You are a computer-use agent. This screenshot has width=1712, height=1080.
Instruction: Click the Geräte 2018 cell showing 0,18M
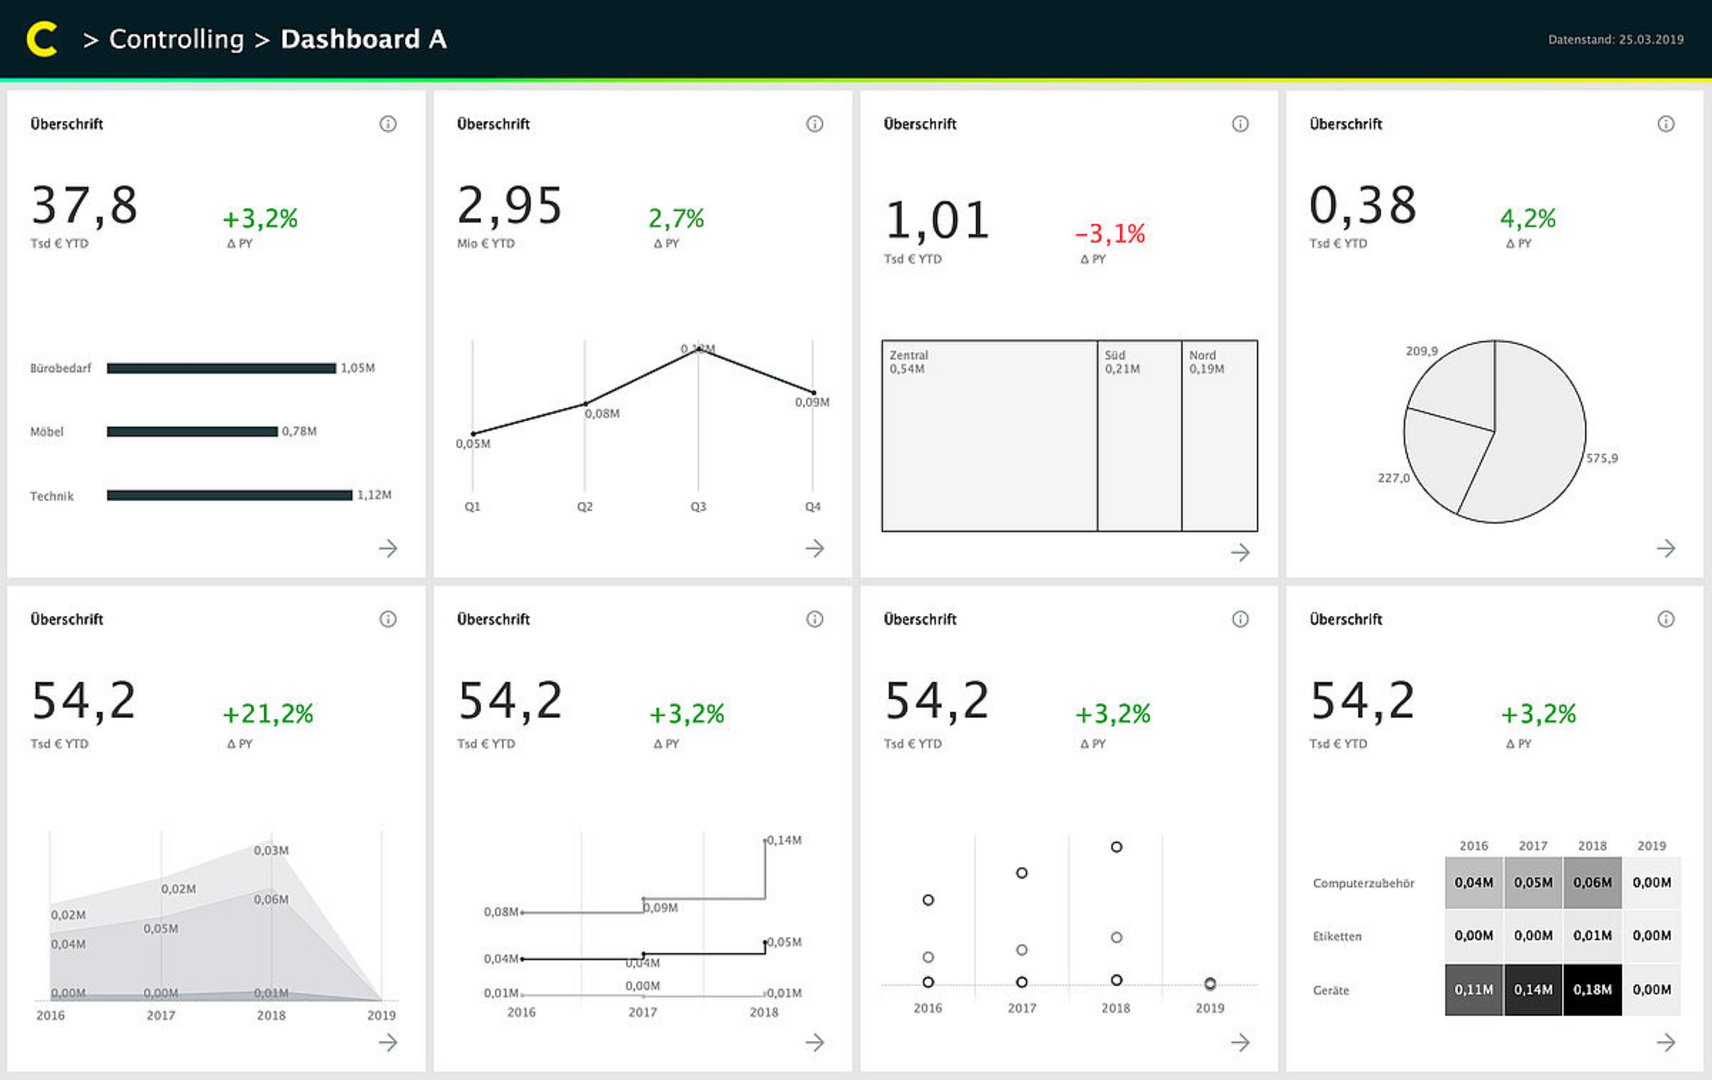coord(1592,989)
